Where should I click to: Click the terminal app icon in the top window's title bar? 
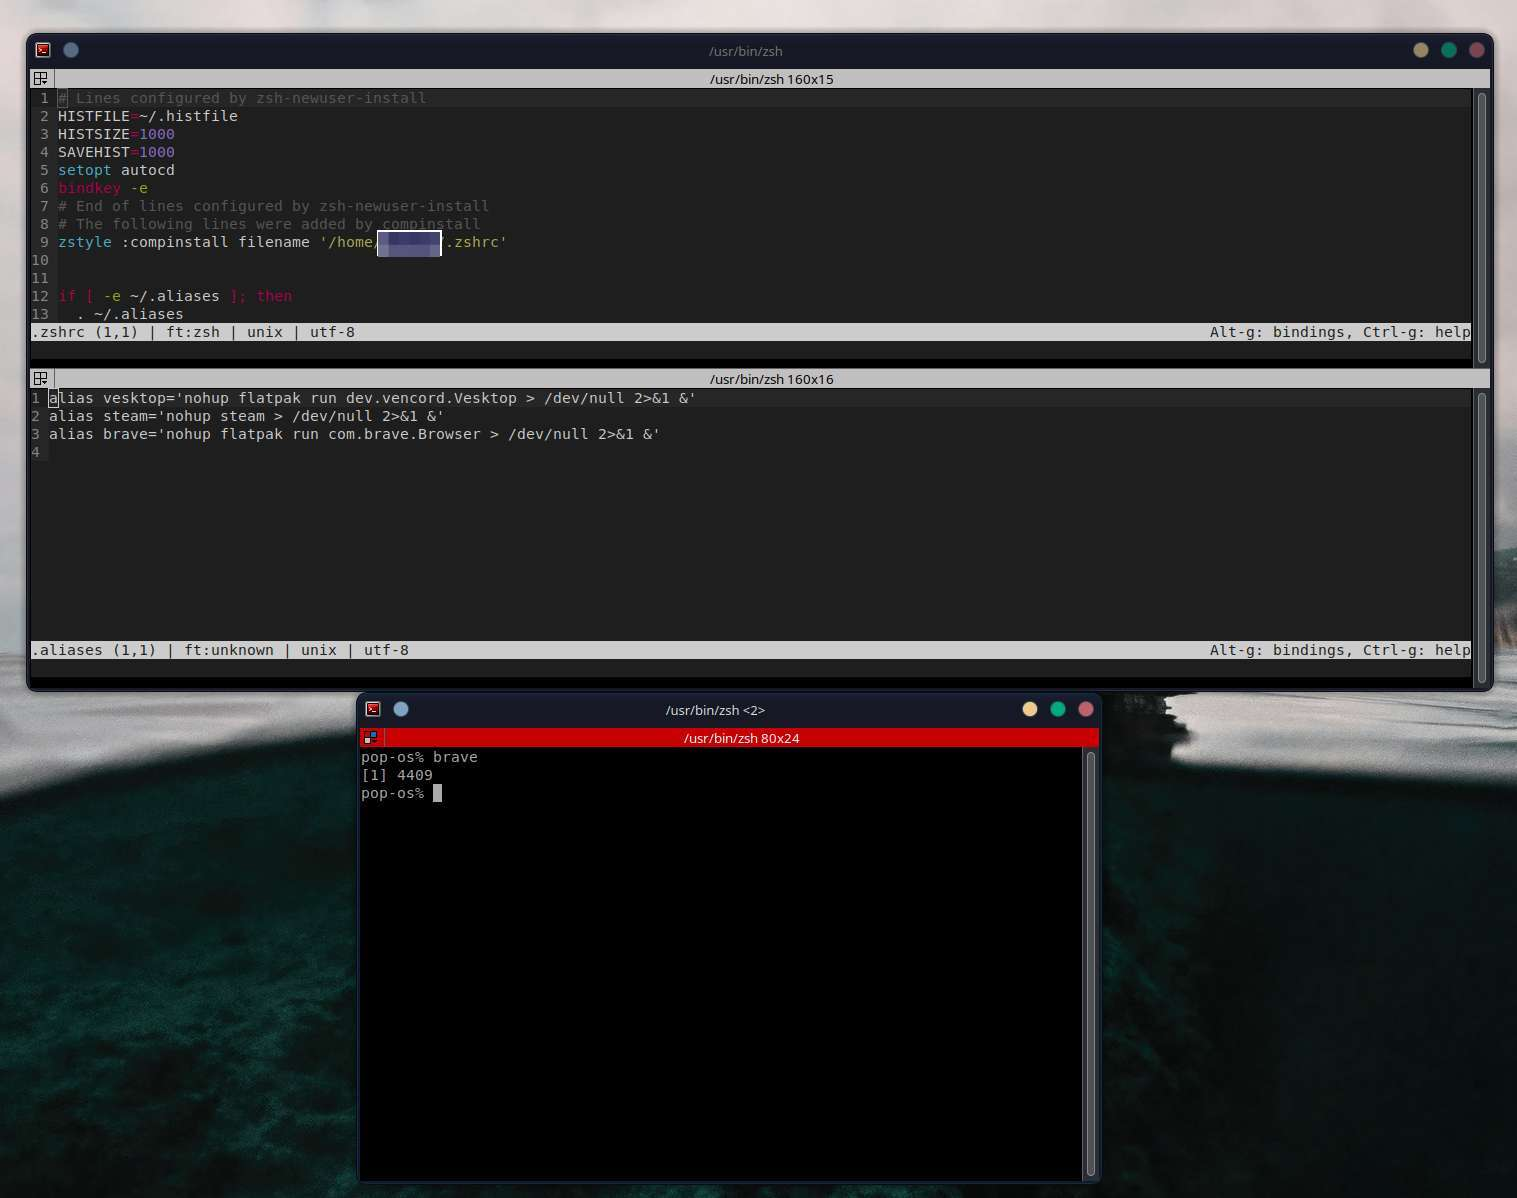[43, 50]
